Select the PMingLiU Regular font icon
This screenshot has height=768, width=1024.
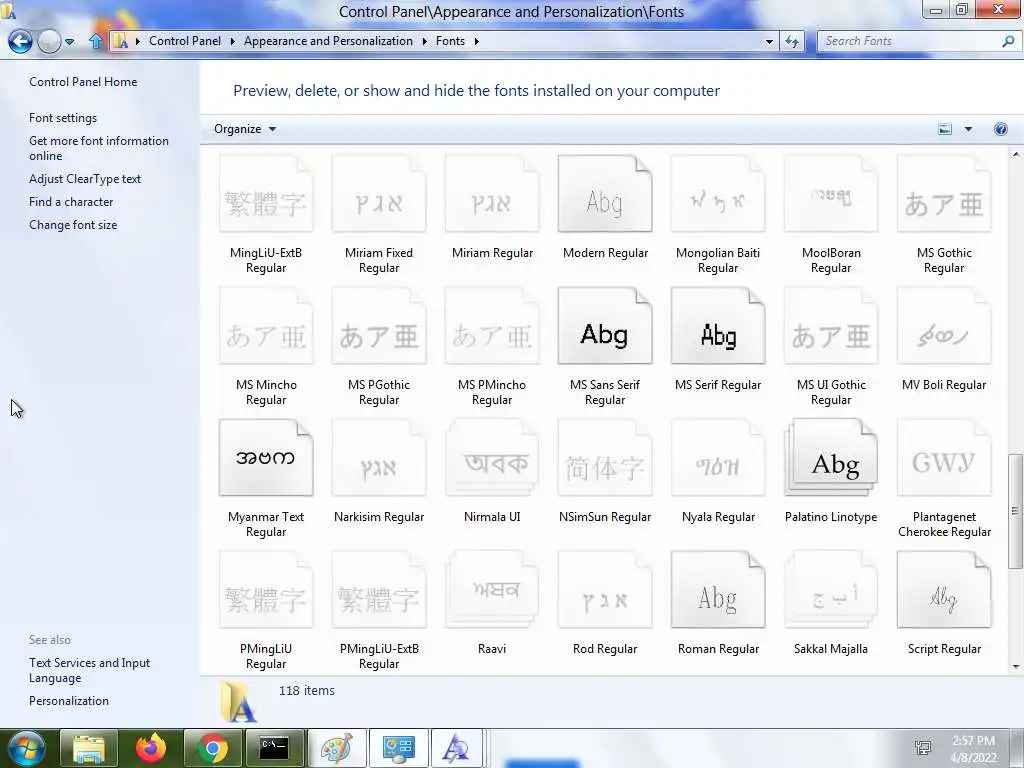pos(266,589)
